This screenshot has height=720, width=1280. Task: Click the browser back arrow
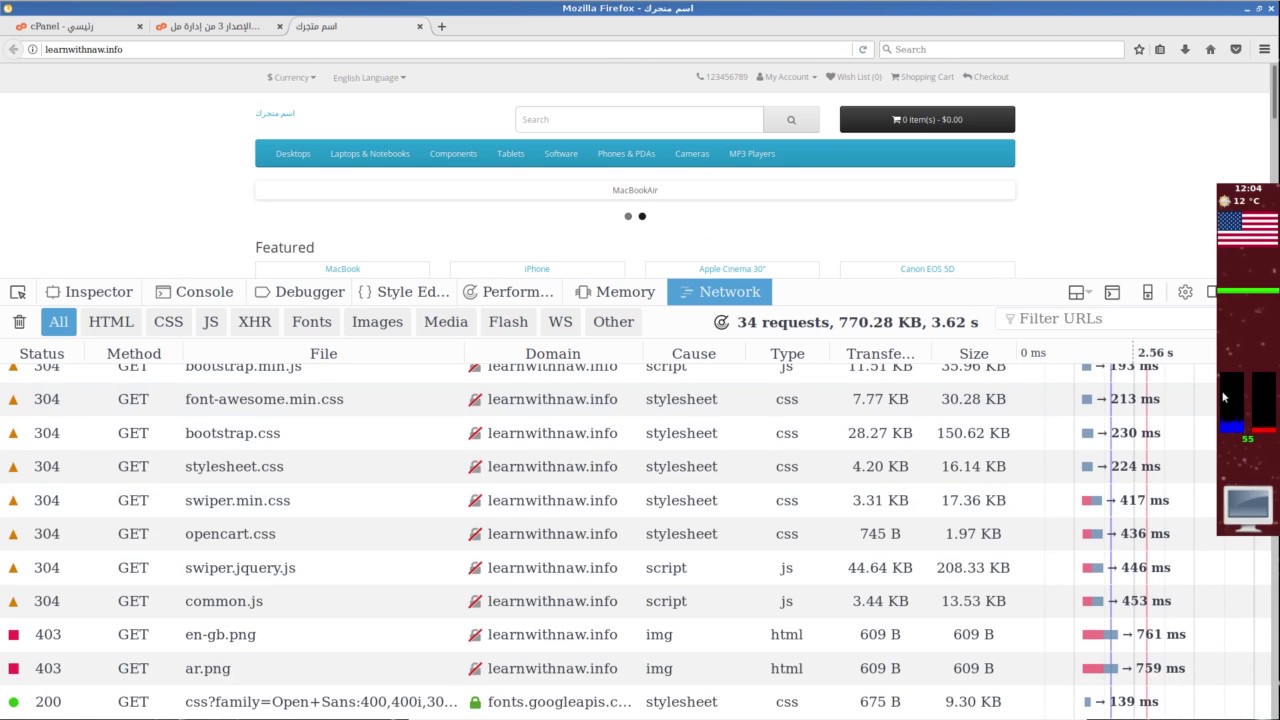coord(13,49)
